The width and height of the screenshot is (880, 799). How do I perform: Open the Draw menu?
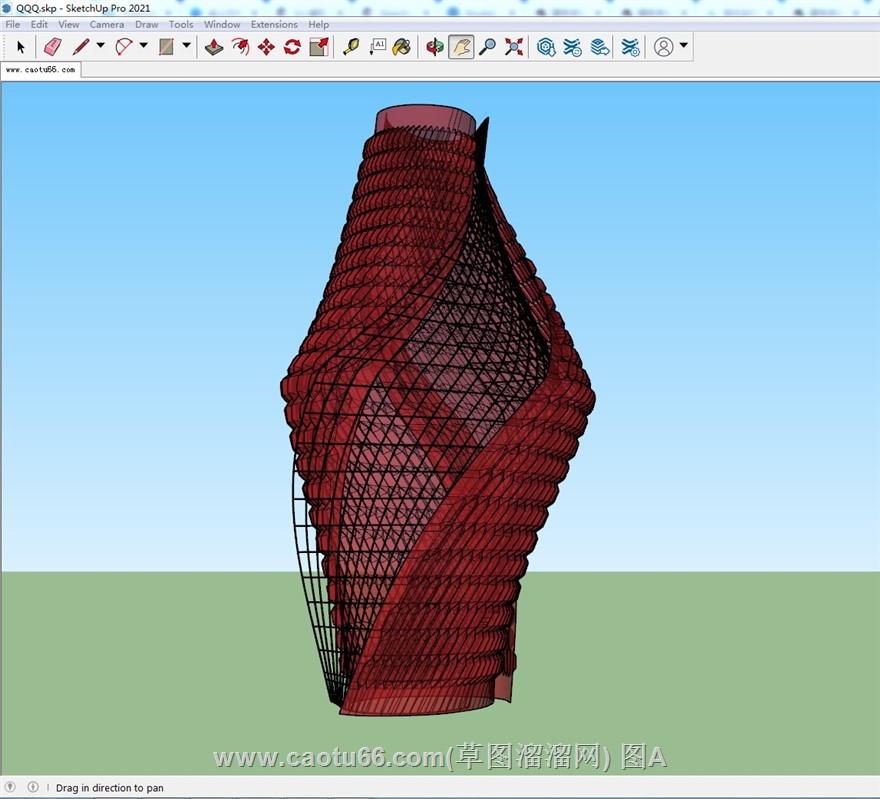146,24
